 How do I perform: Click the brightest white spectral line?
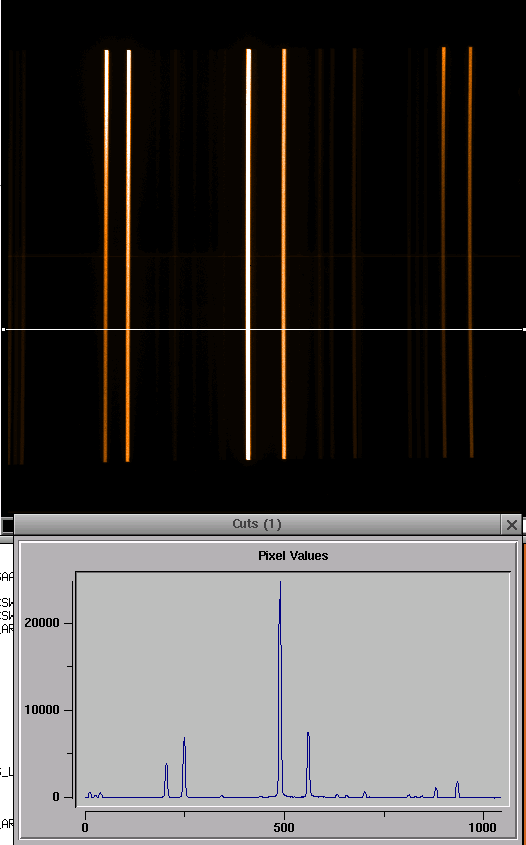tap(248, 254)
